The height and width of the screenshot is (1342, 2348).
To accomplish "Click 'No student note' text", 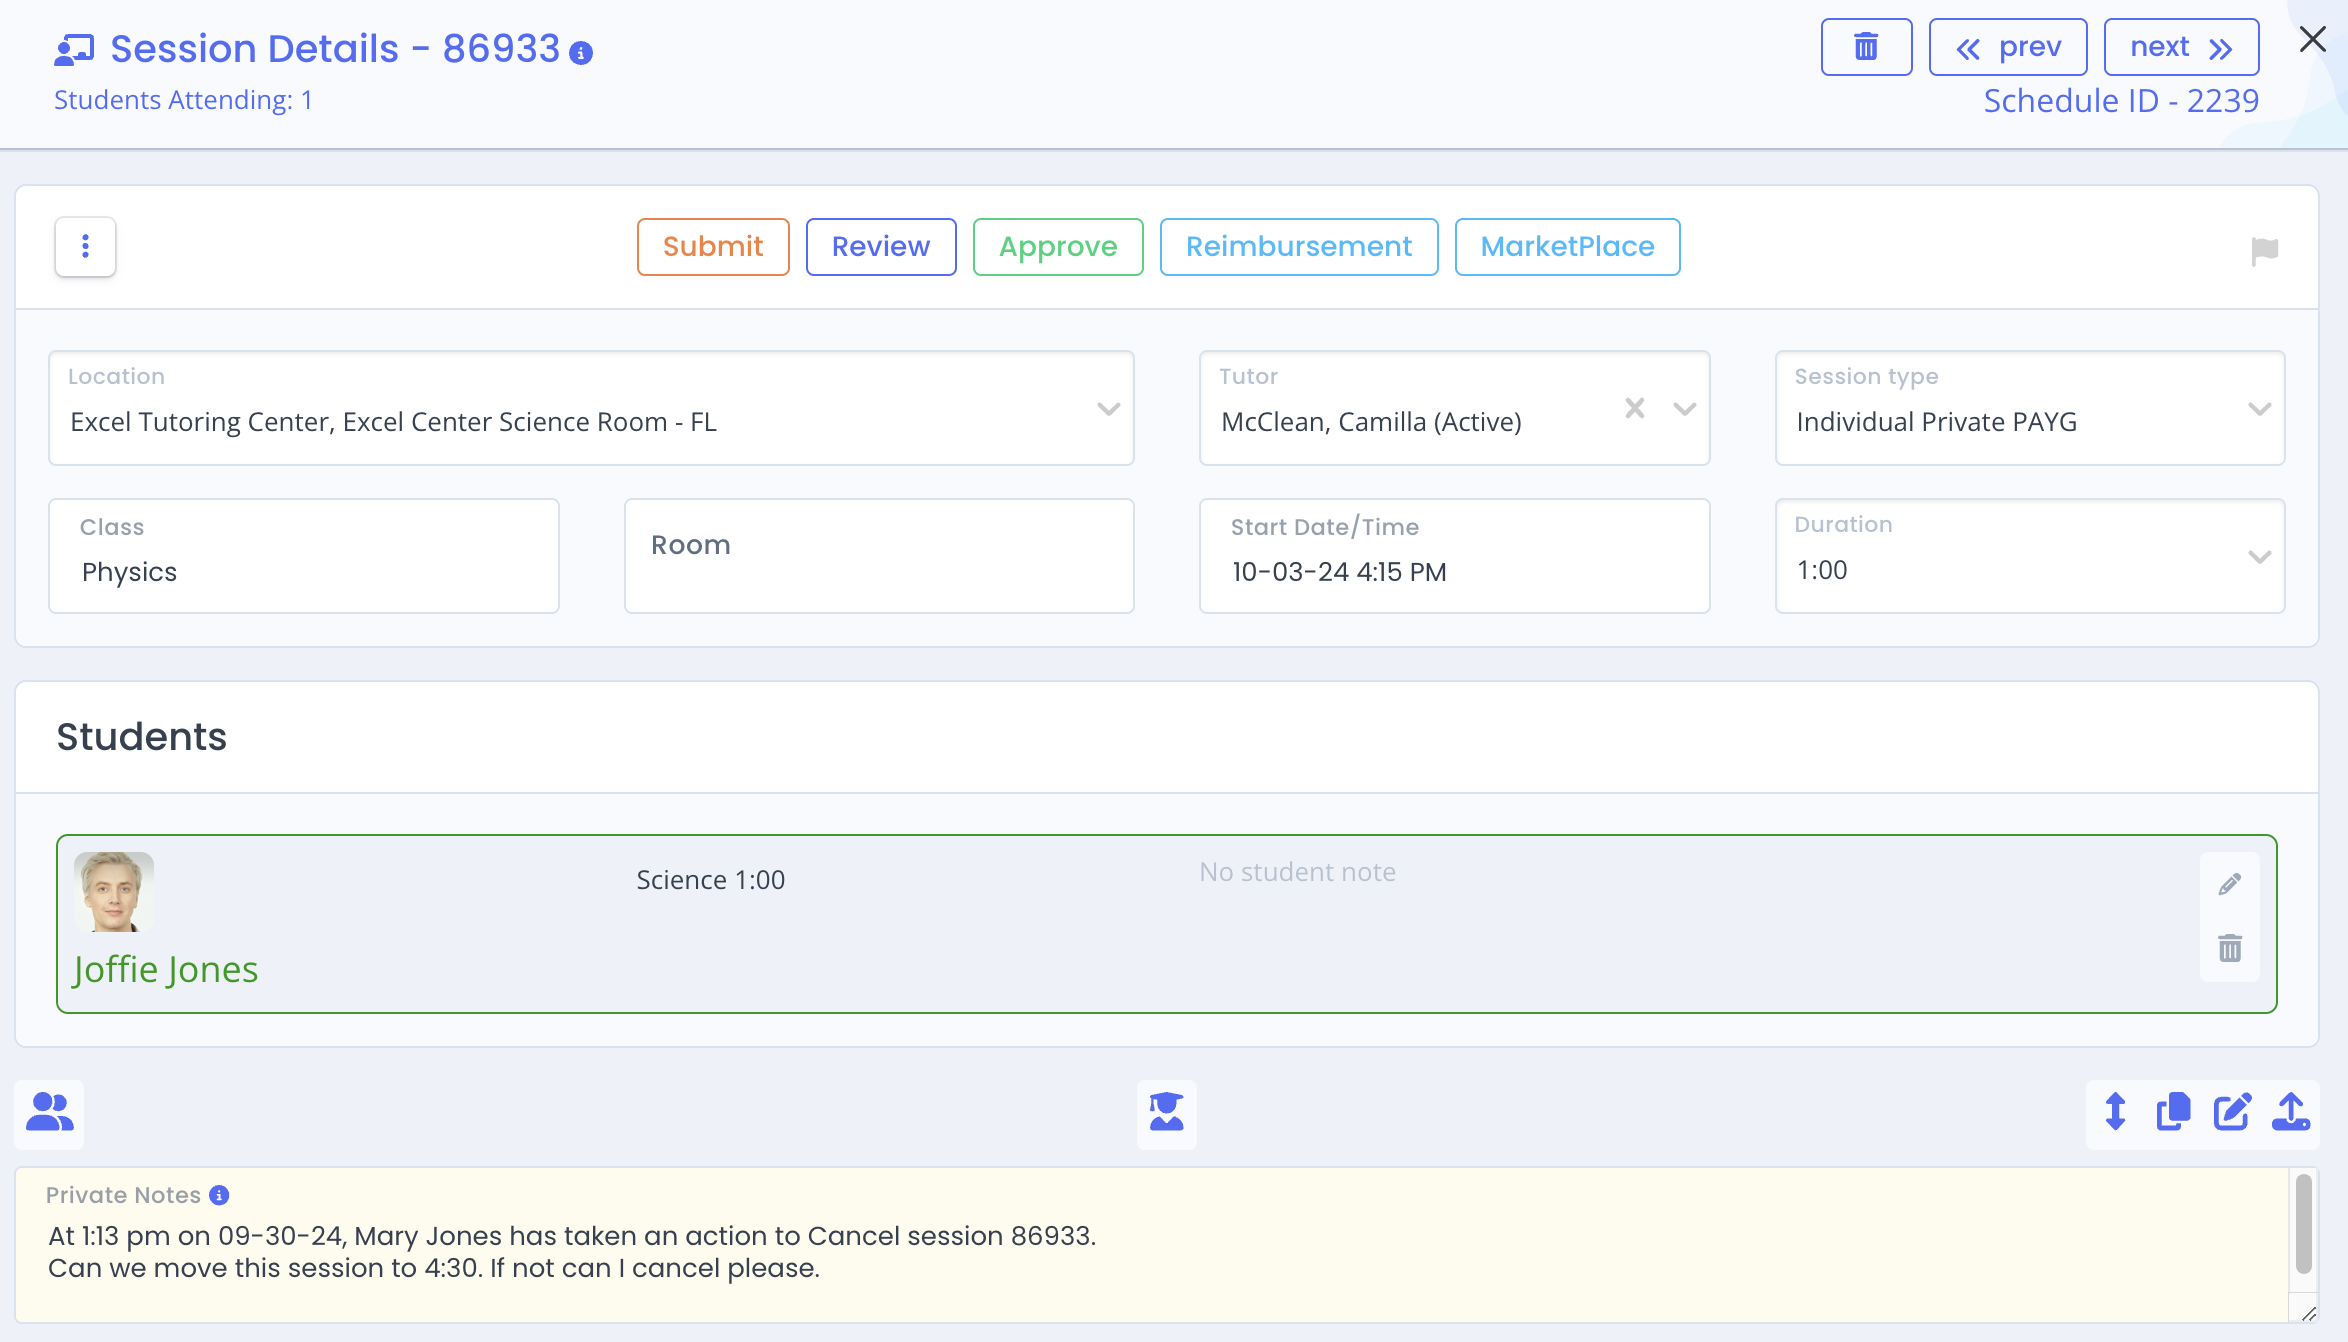I will (1297, 872).
